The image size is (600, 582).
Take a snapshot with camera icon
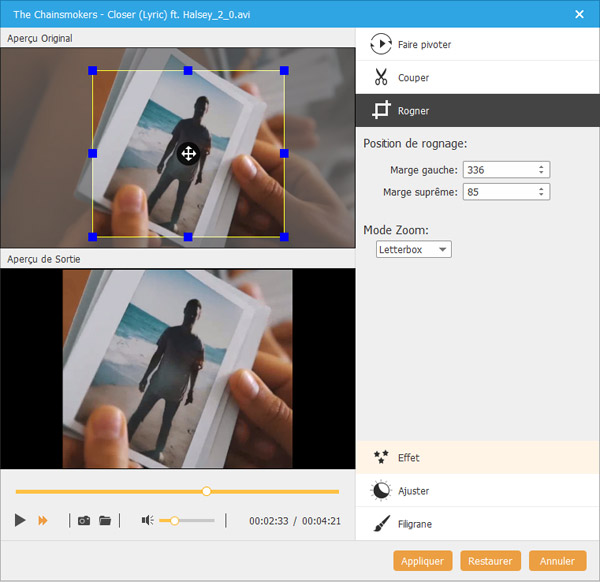point(84,520)
